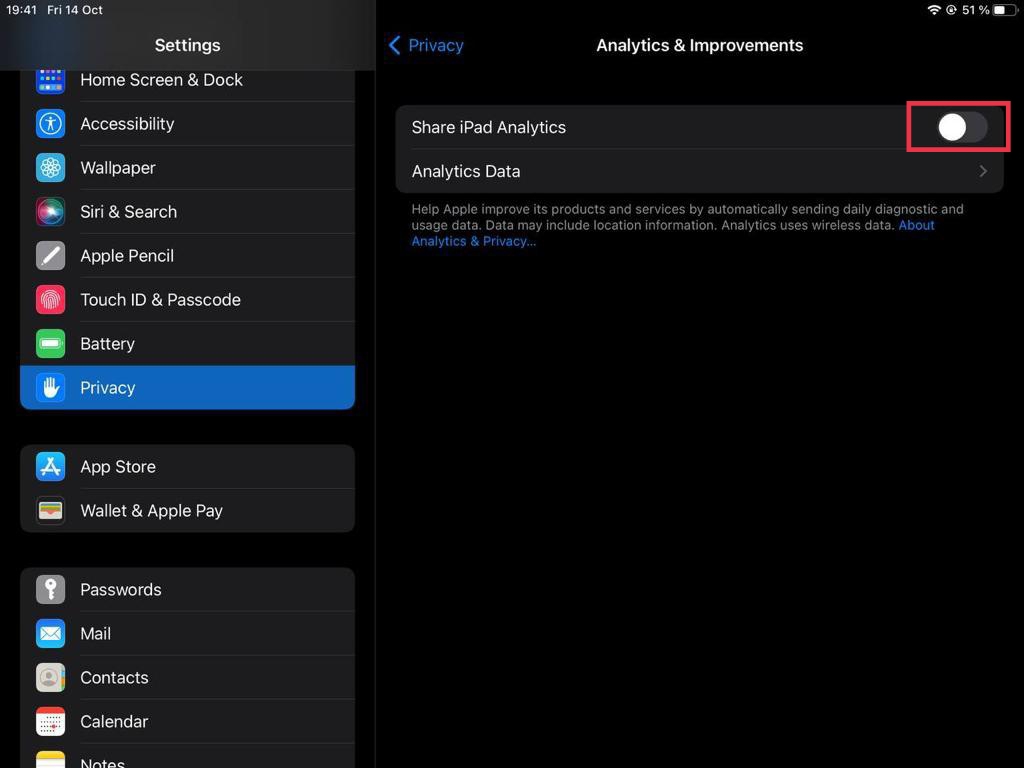1024x768 pixels.
Task: Tap the Fri 14 Oct date
Action: tap(74, 10)
